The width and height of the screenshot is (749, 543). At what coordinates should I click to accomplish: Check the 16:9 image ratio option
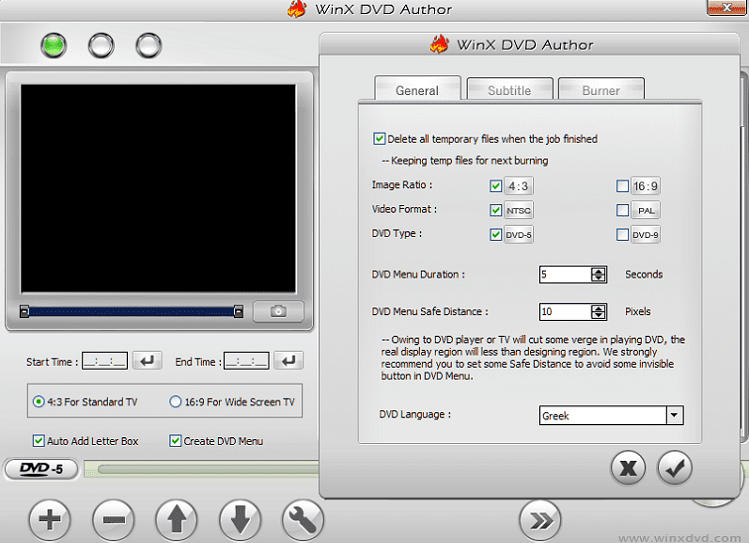(622, 186)
